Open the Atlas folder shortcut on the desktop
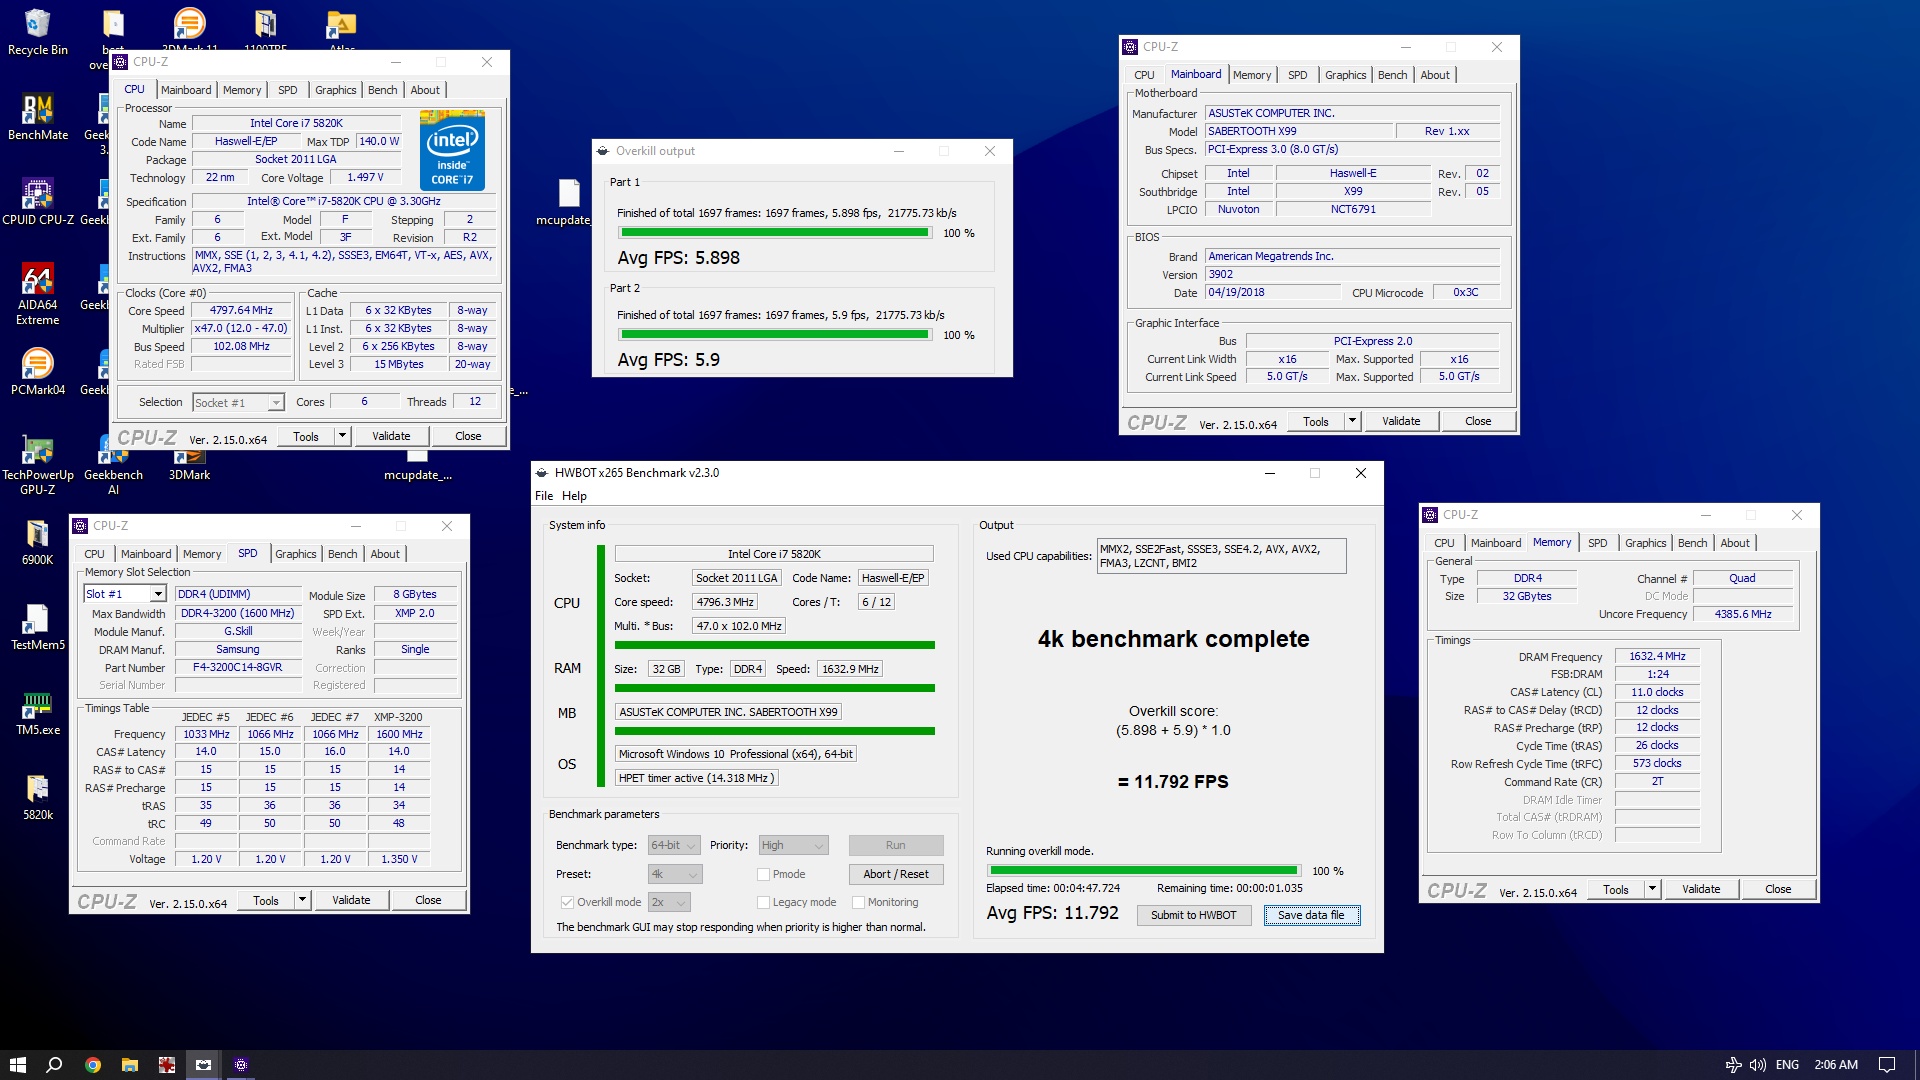This screenshot has width=1920, height=1080. click(x=341, y=28)
